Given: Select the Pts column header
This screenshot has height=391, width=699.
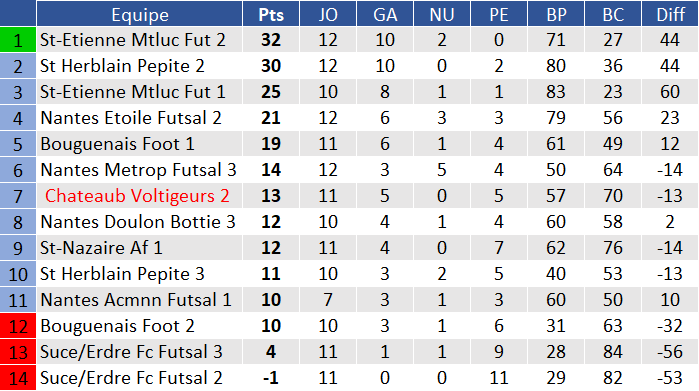Looking at the screenshot, I should click(271, 14).
